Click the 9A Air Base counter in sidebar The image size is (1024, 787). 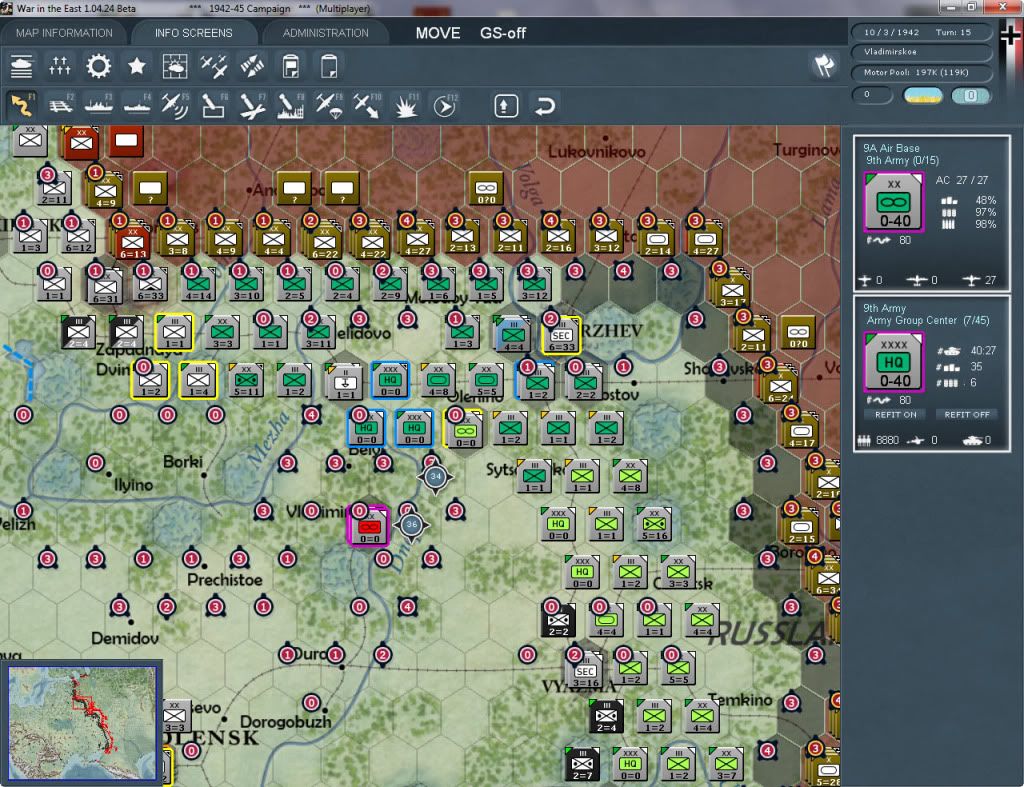(894, 202)
